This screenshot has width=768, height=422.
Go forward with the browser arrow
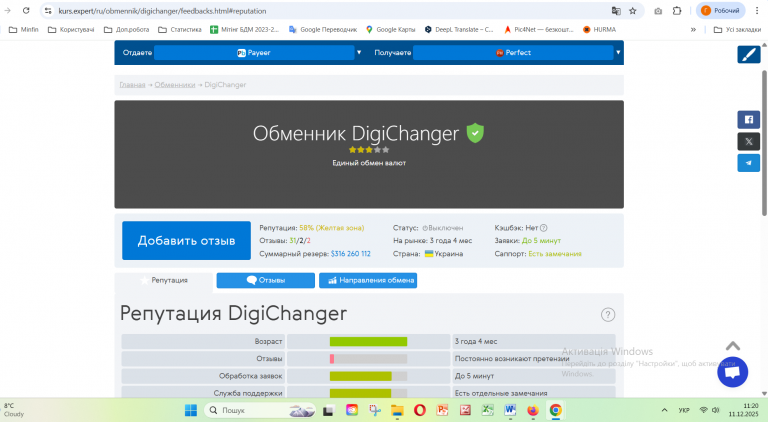tap(7, 11)
